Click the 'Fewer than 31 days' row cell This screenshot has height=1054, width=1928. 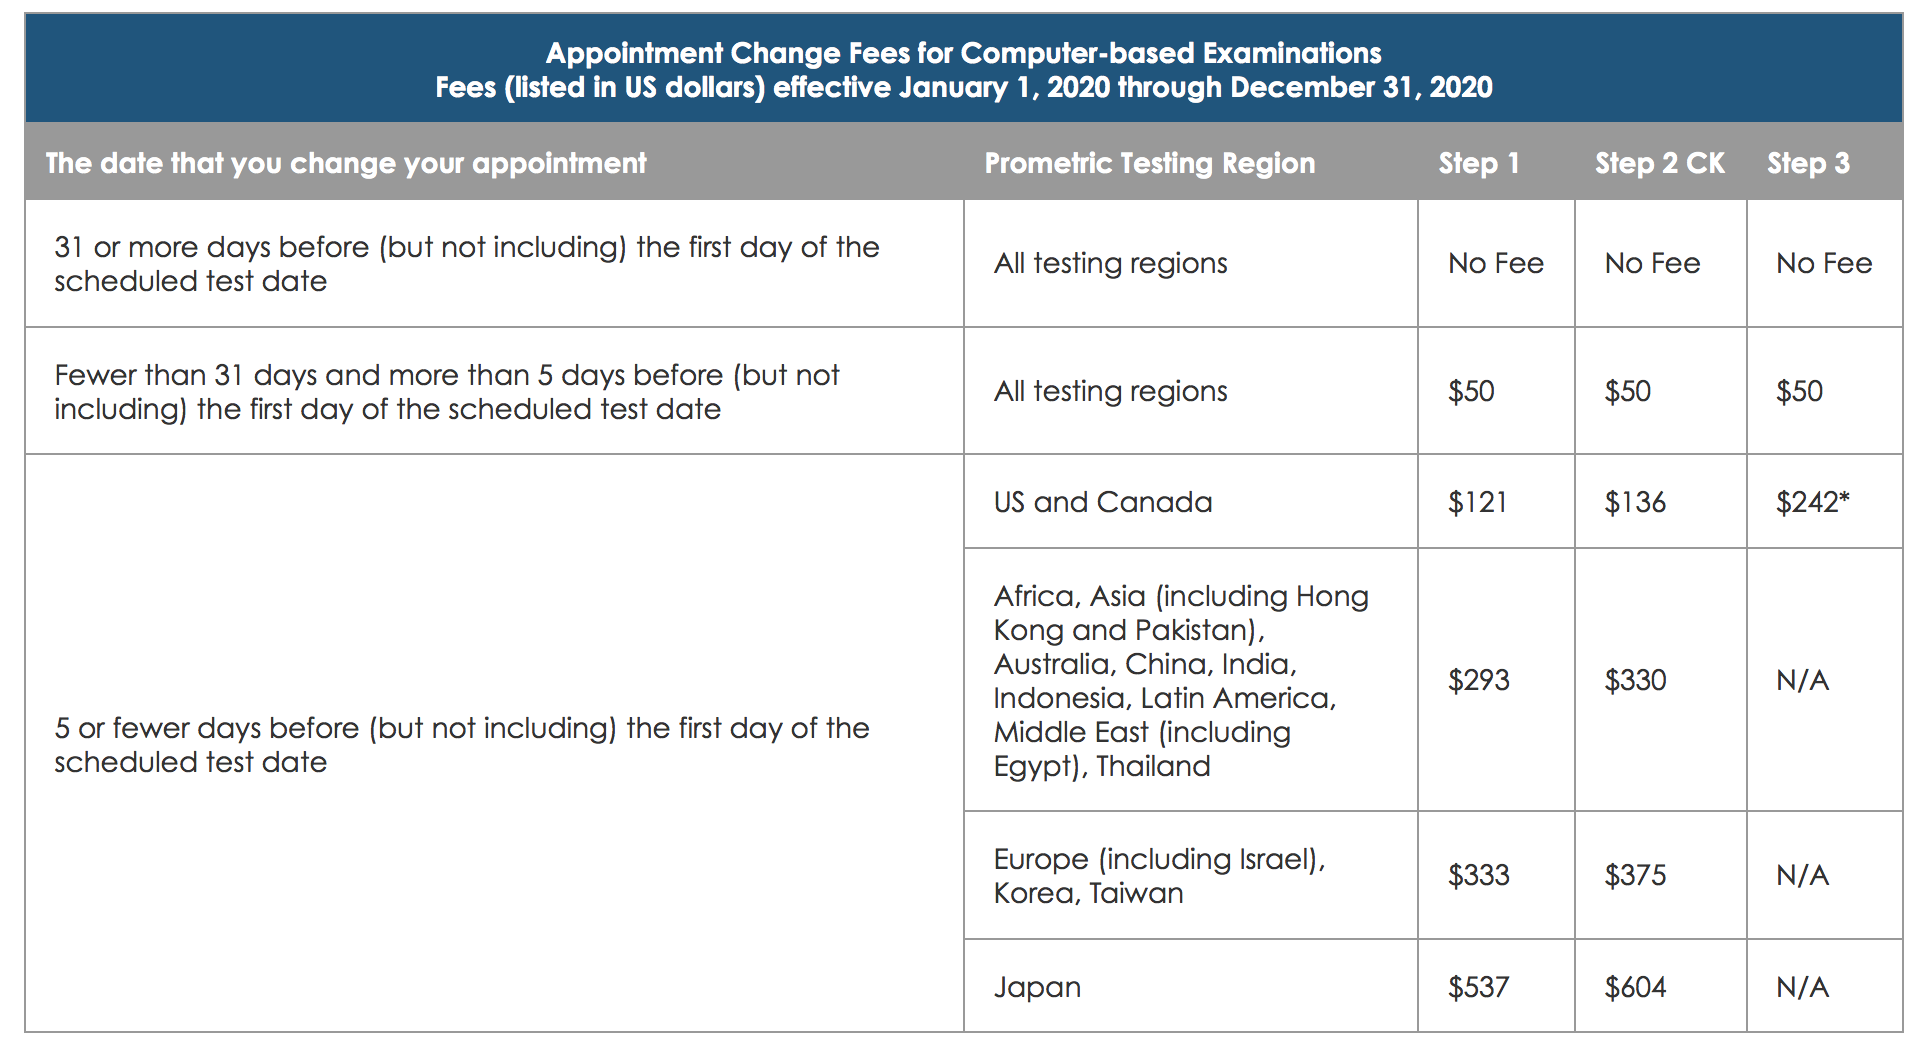[x=446, y=392]
